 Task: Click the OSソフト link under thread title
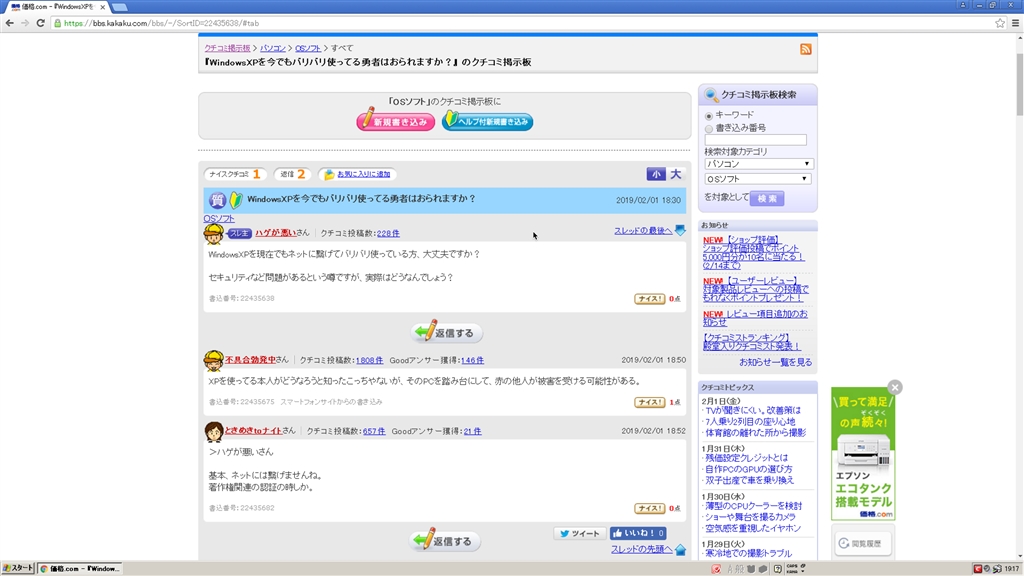pos(219,218)
